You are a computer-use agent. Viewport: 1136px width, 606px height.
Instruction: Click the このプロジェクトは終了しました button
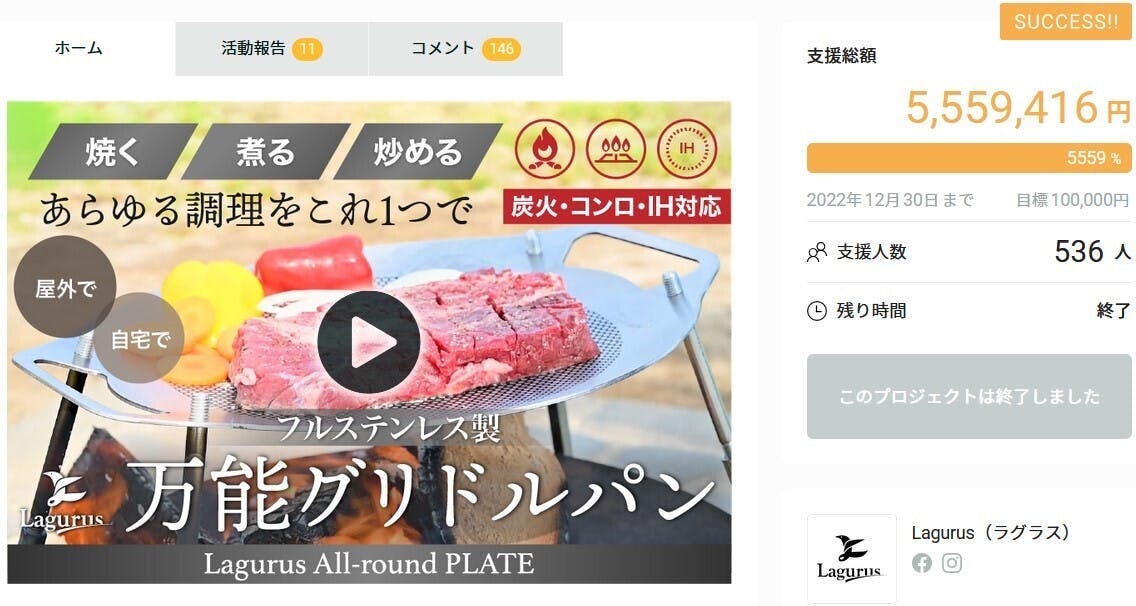point(969,397)
